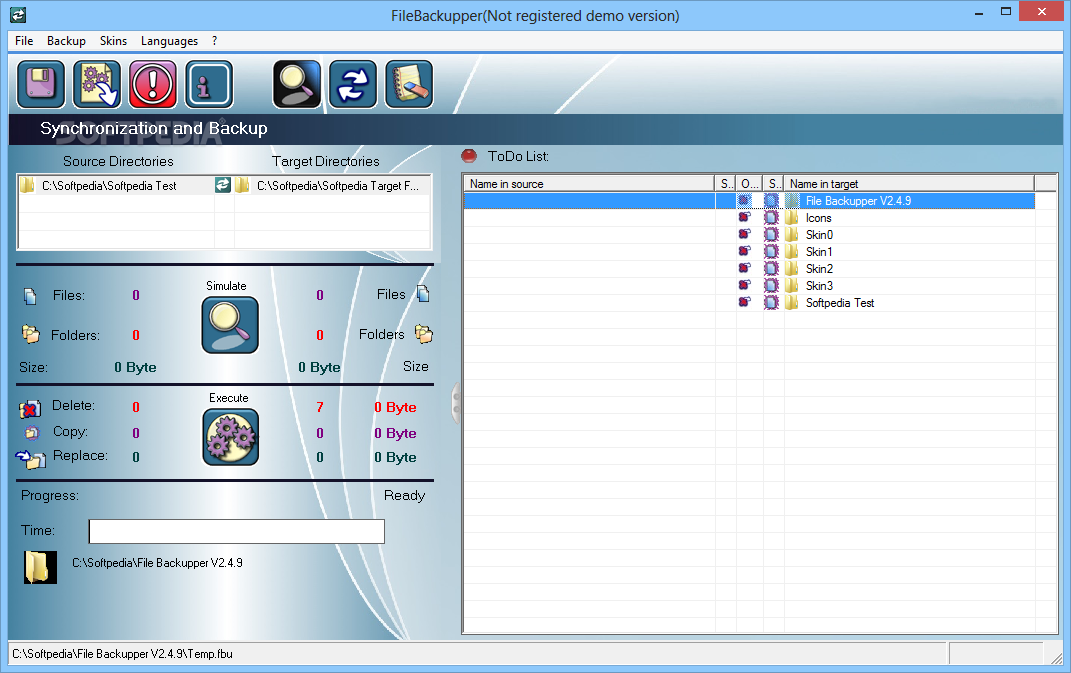Click the red ToDo List indicator icon
Viewport: 1071px width, 673px height.
[x=469, y=156]
